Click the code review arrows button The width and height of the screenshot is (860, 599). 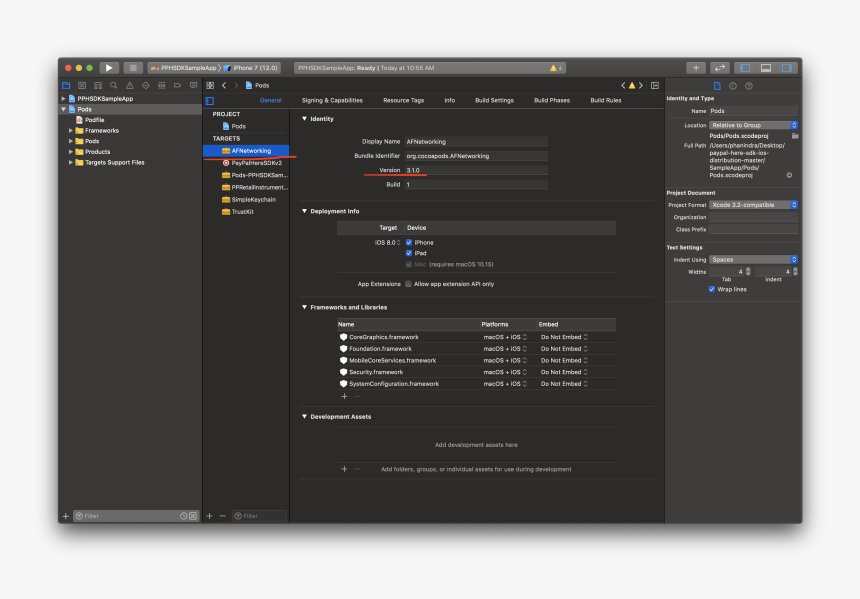[720, 68]
